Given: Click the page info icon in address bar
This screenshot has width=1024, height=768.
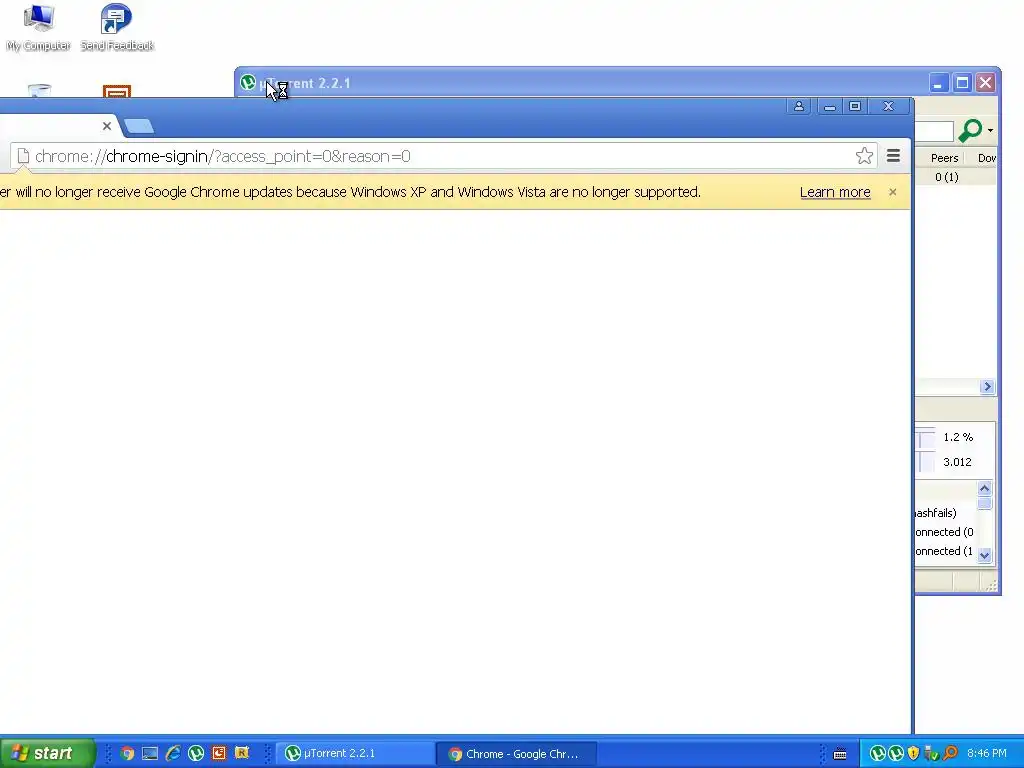Looking at the screenshot, I should (24, 156).
